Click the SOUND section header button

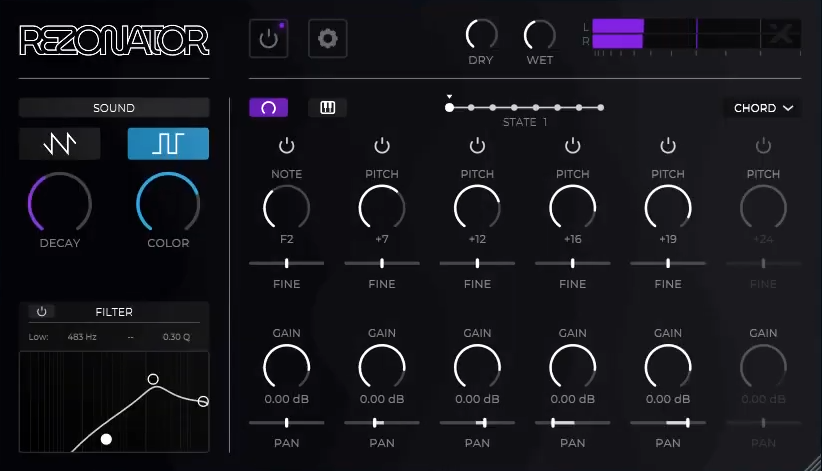click(114, 108)
